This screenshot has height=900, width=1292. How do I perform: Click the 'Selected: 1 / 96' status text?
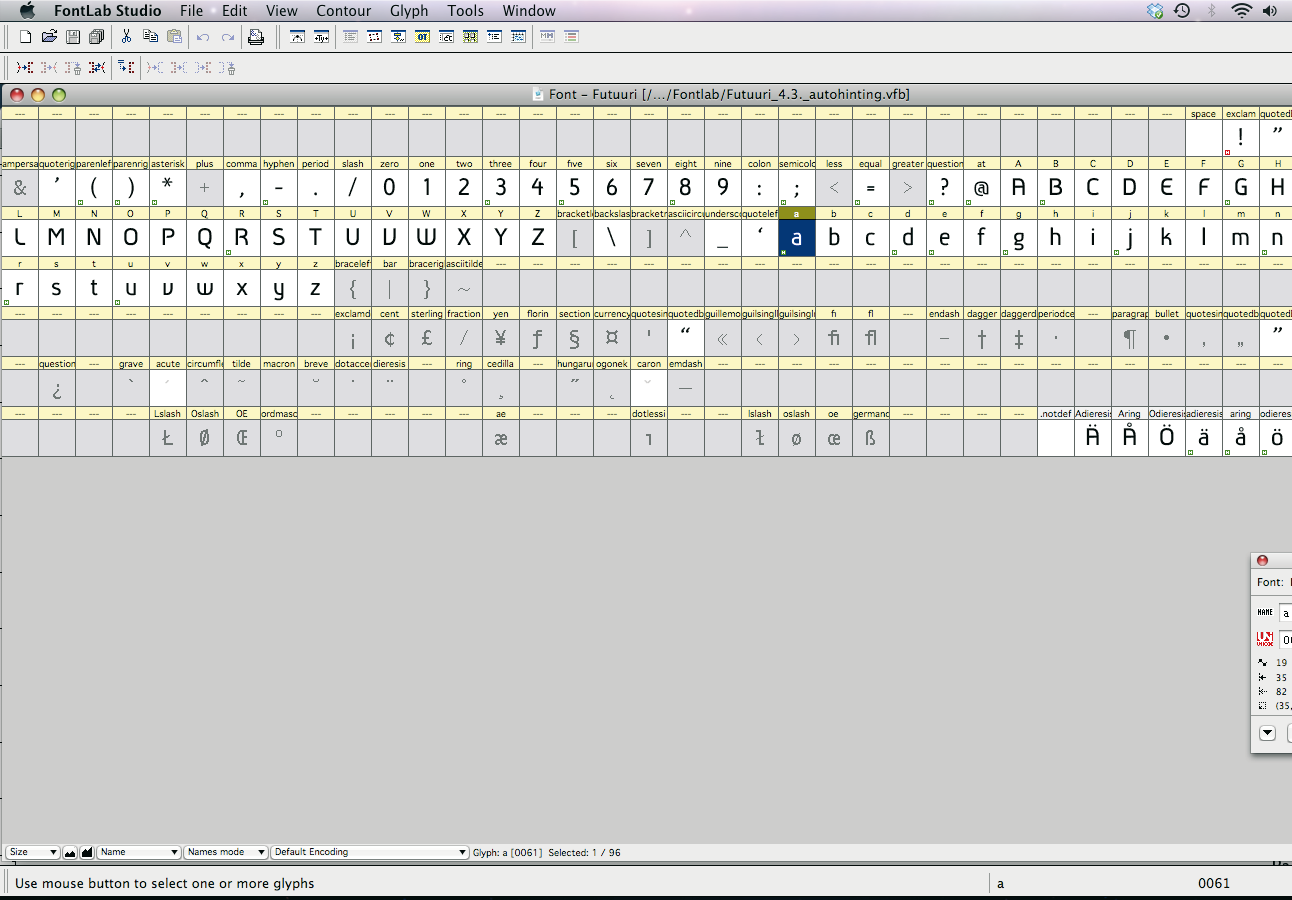(x=584, y=853)
